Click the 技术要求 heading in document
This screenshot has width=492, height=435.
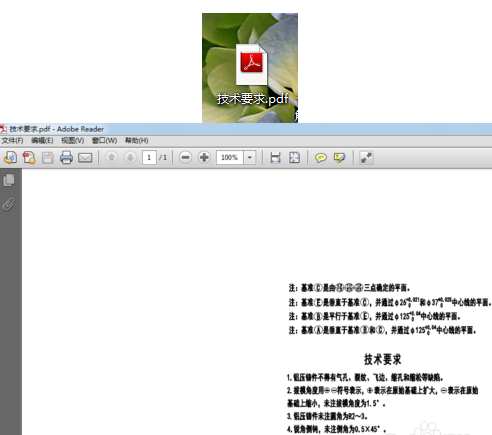click(383, 359)
